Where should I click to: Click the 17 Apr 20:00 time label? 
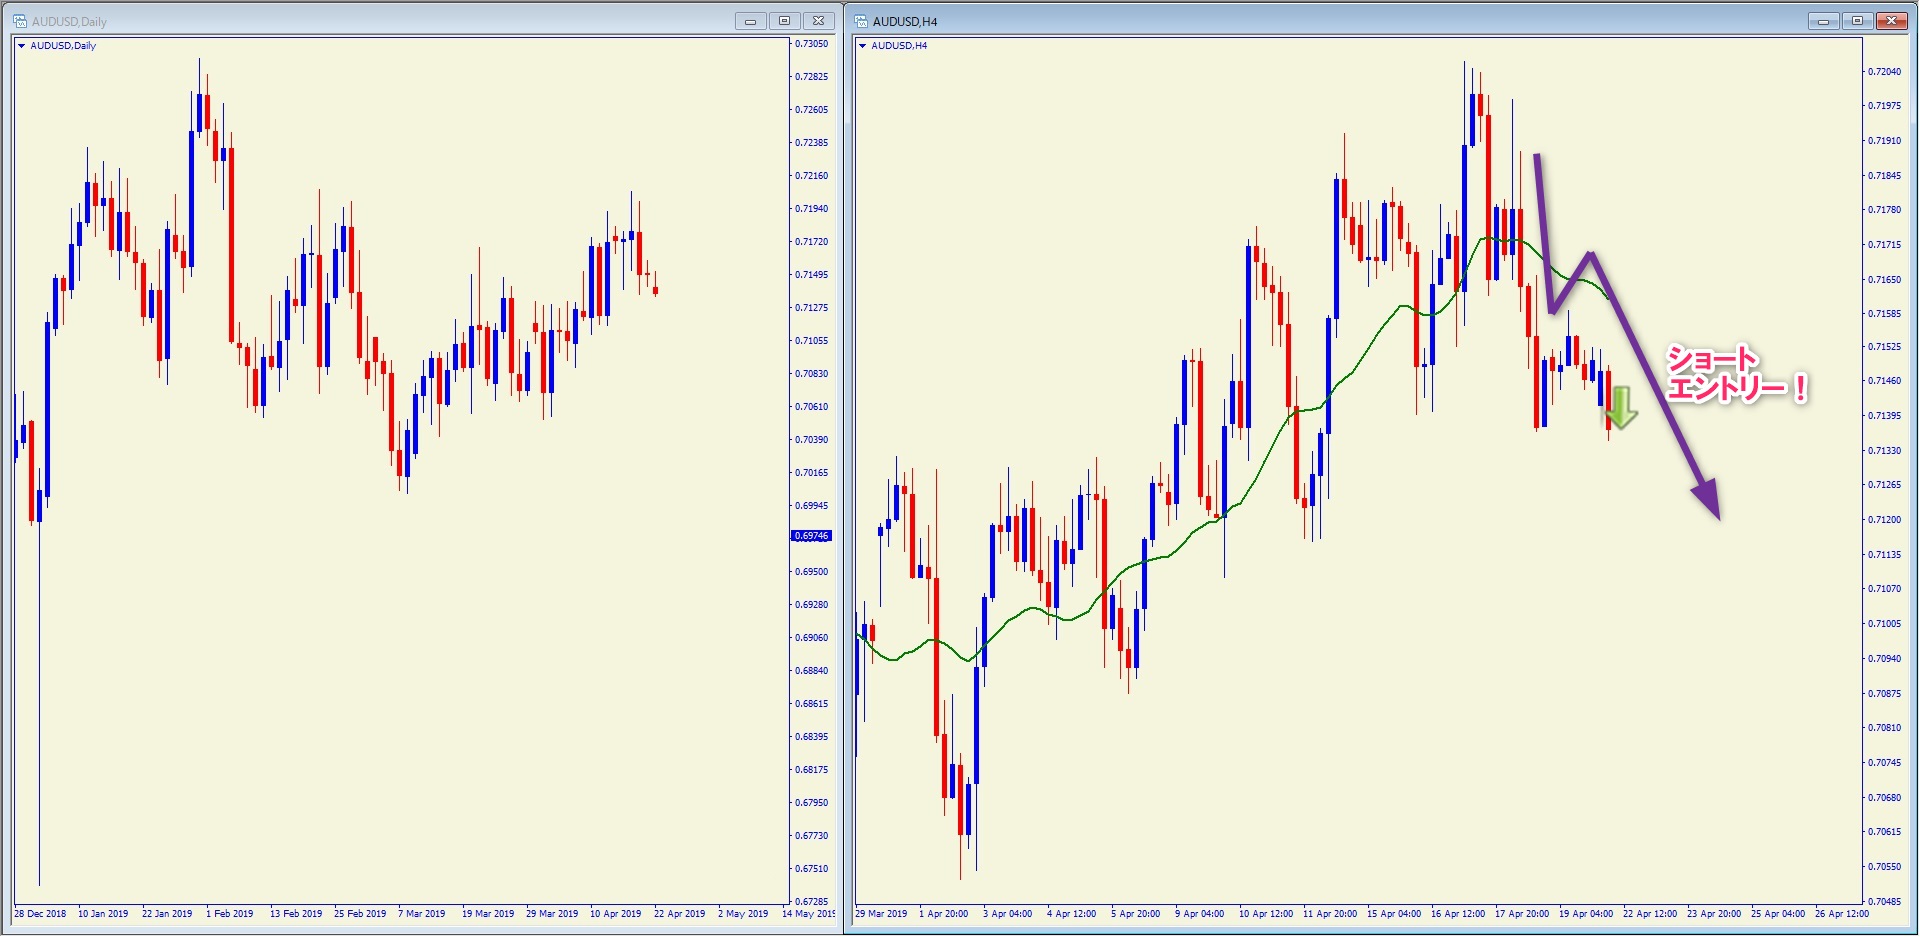1522,914
